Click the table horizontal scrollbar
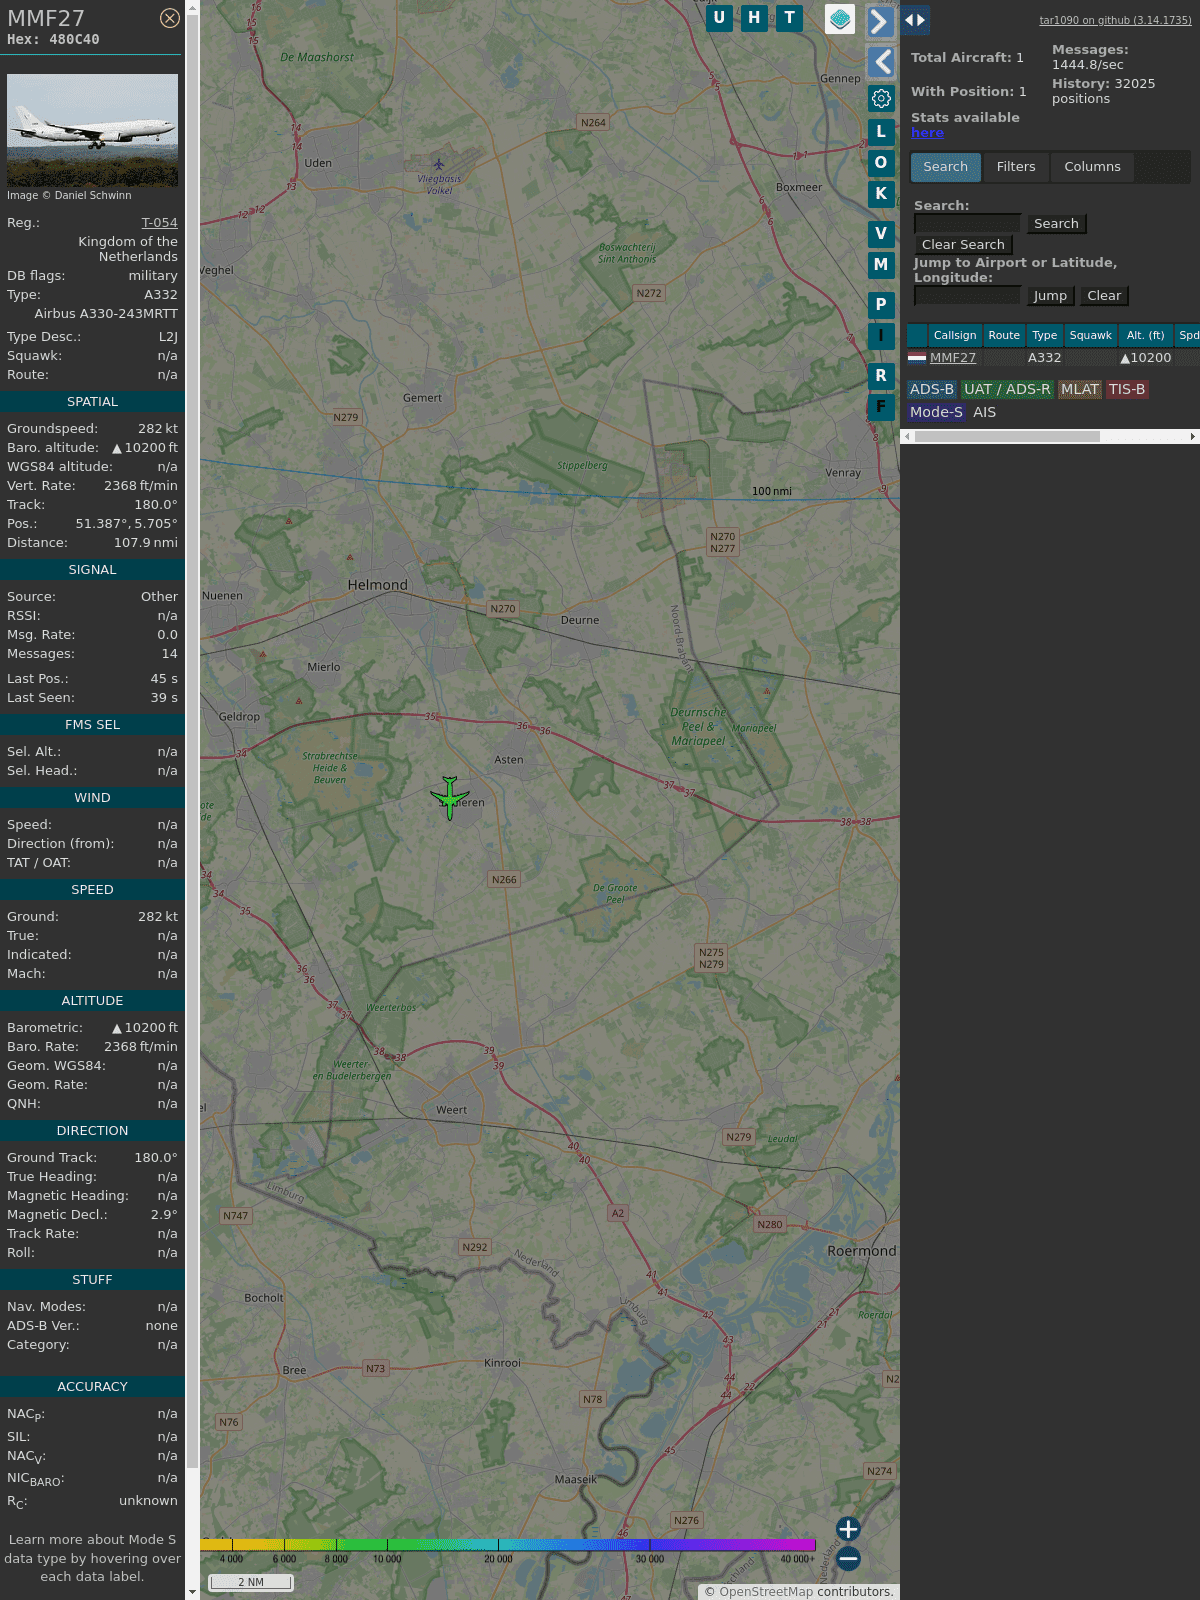1200x1600 pixels. tap(1007, 436)
